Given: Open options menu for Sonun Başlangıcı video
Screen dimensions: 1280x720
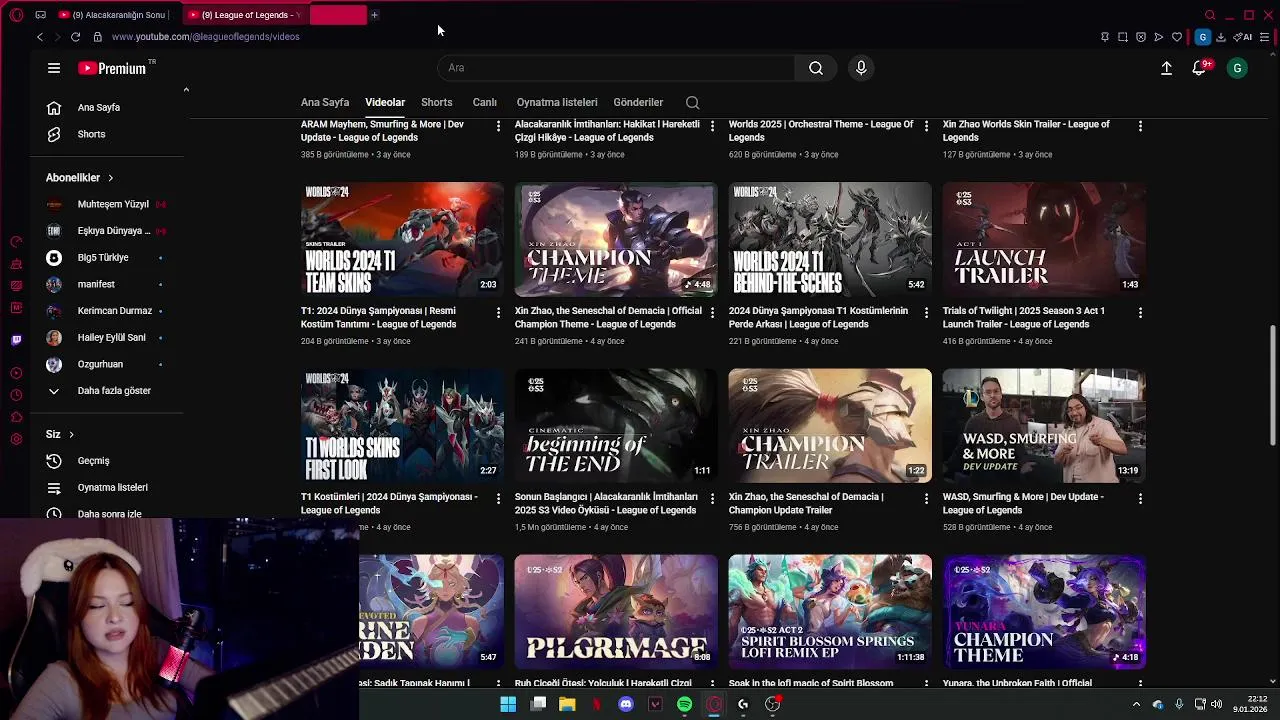Looking at the screenshot, I should [x=712, y=499].
